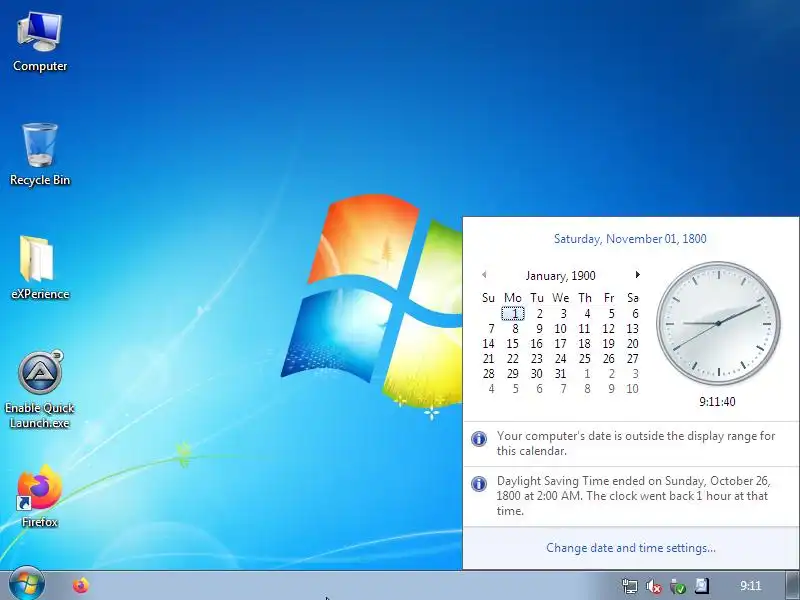
Task: Click the Show desktop strip
Action: click(x=792, y=585)
